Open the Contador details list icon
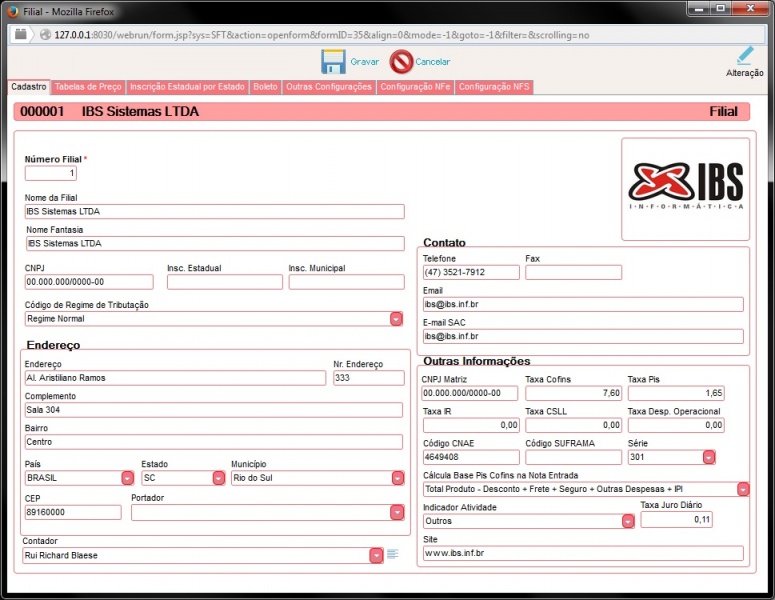 pos(392,554)
